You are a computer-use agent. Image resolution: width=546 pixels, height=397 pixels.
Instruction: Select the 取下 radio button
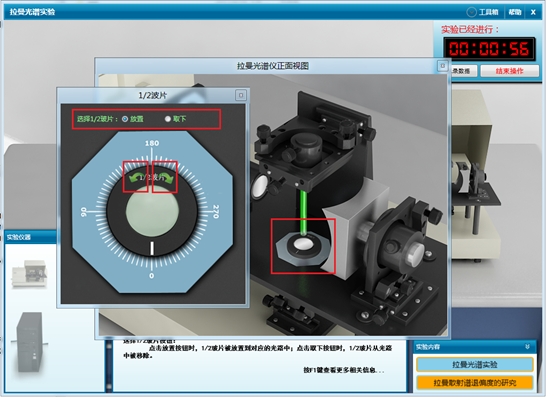click(168, 119)
